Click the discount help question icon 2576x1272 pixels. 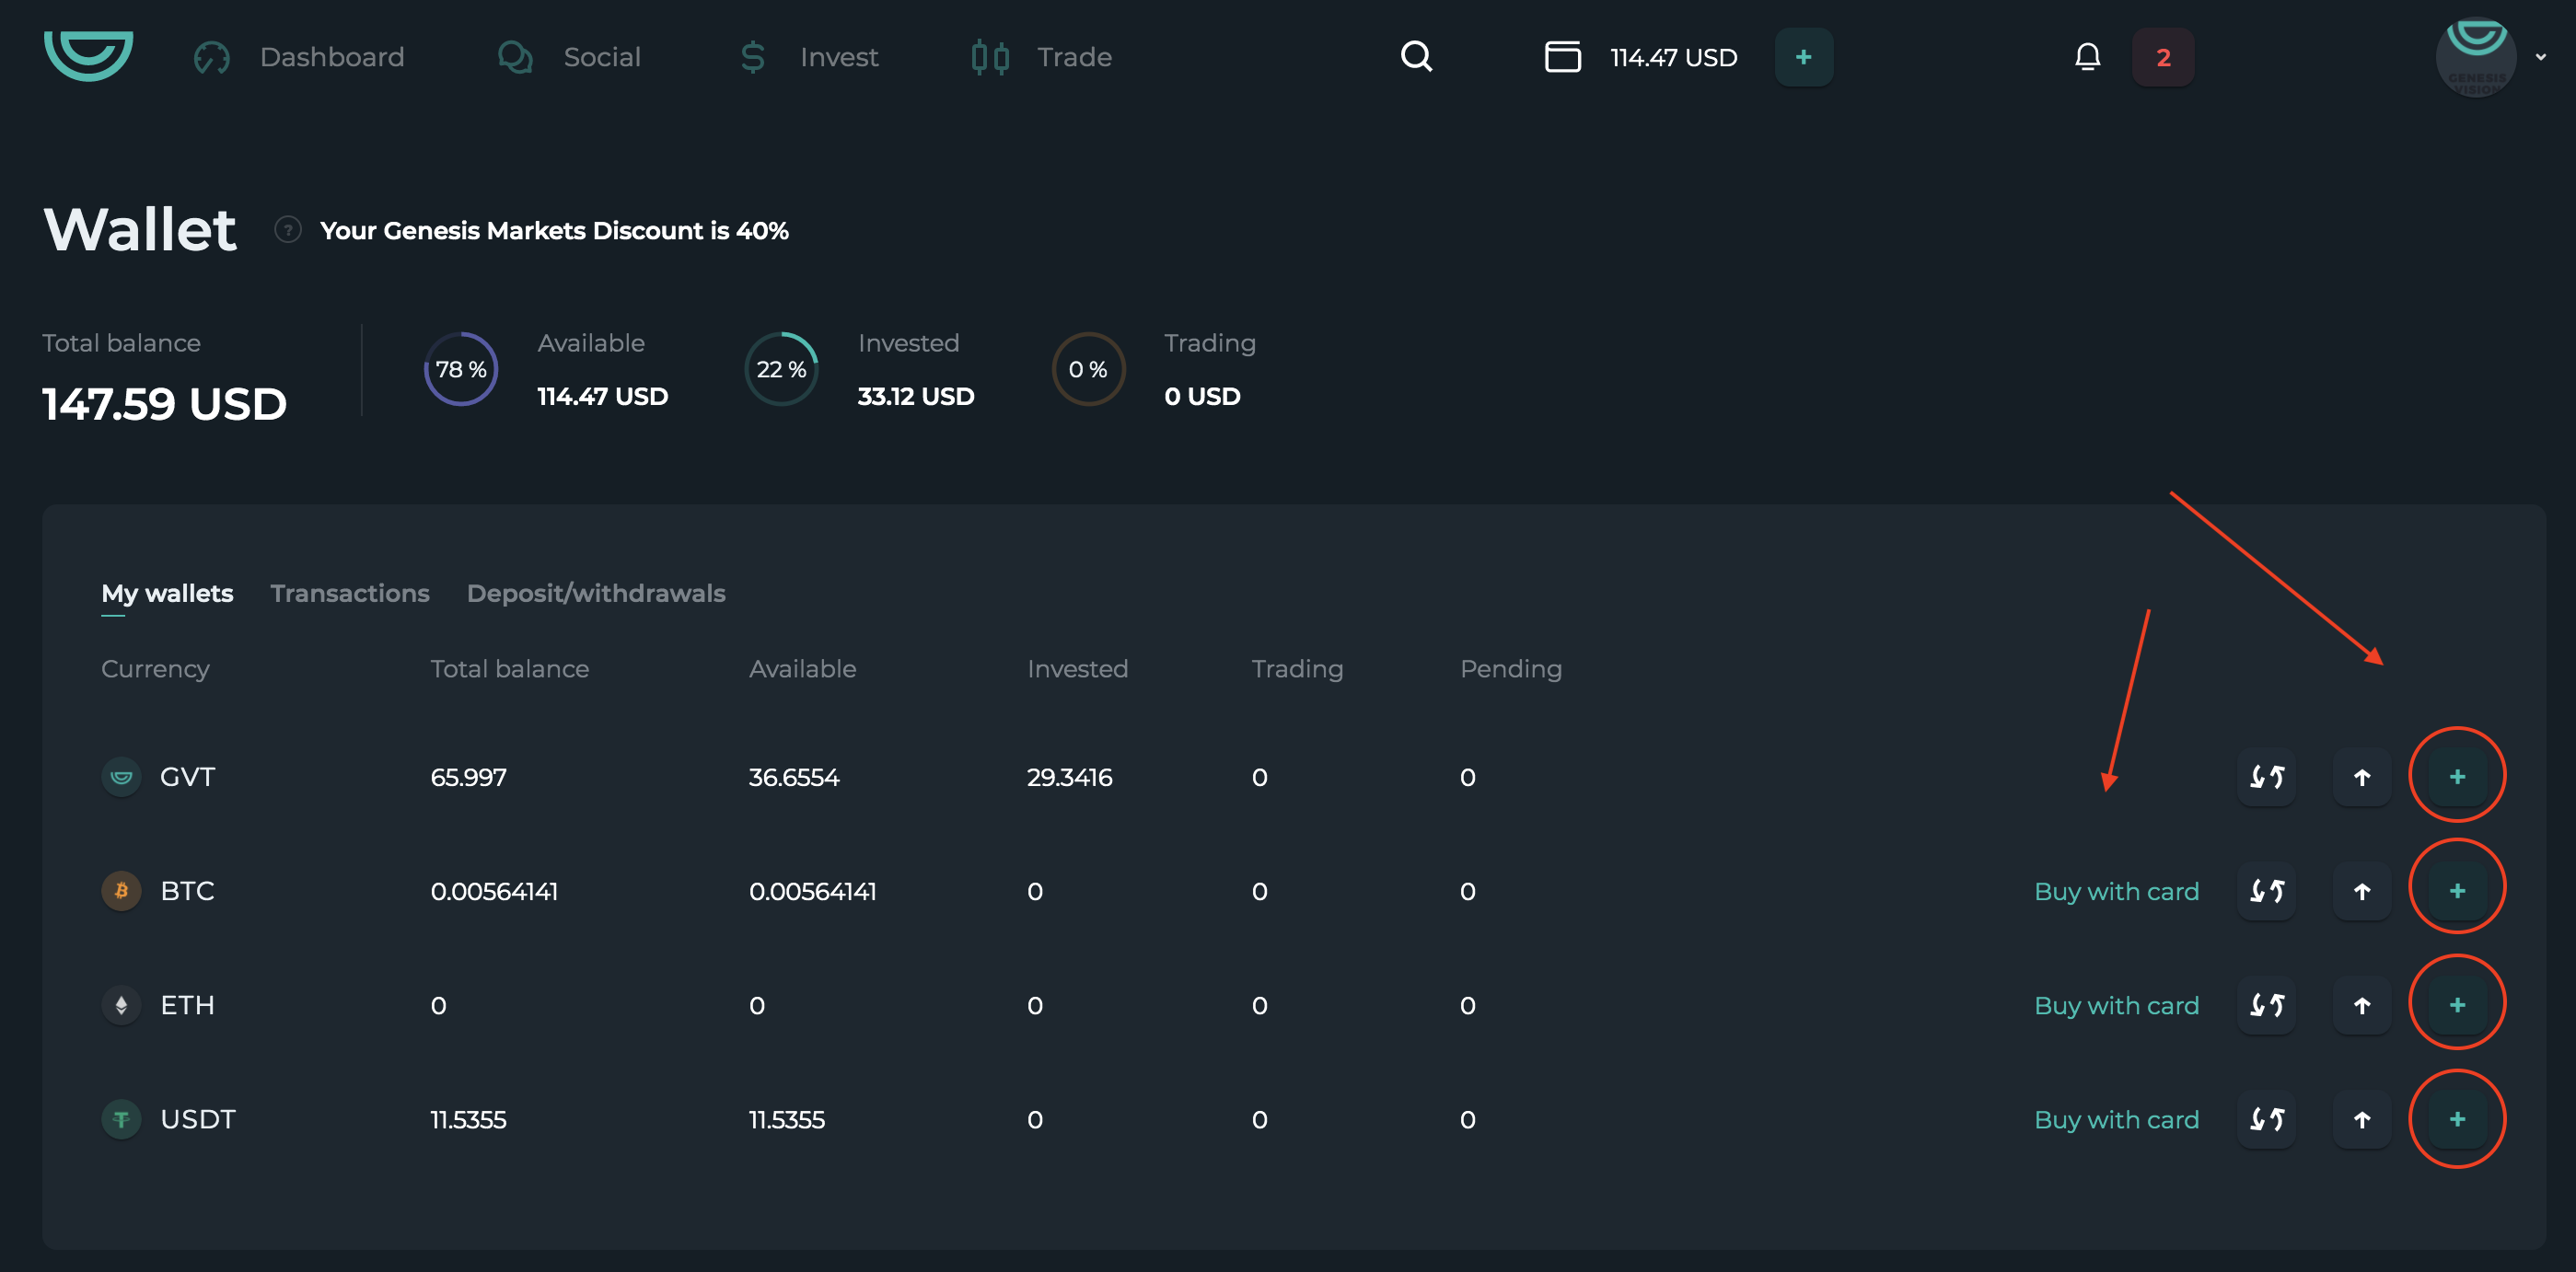(x=288, y=230)
